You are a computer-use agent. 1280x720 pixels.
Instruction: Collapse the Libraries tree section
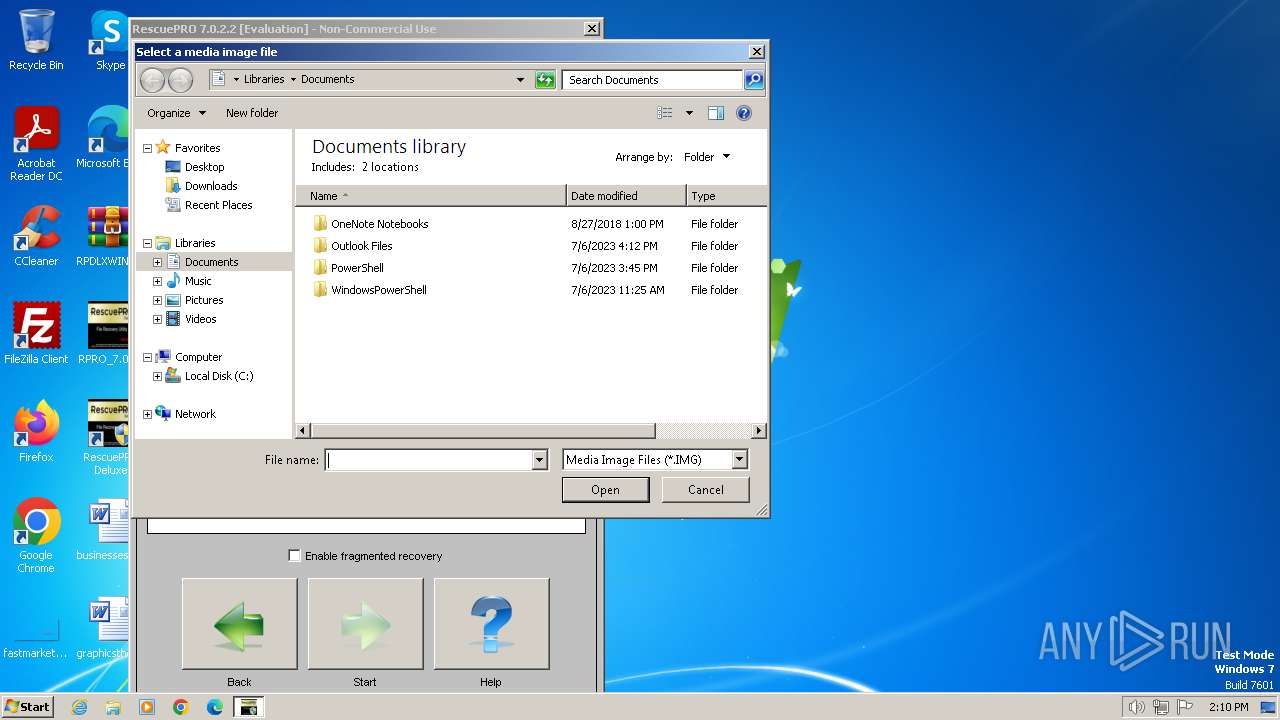[x=147, y=243]
